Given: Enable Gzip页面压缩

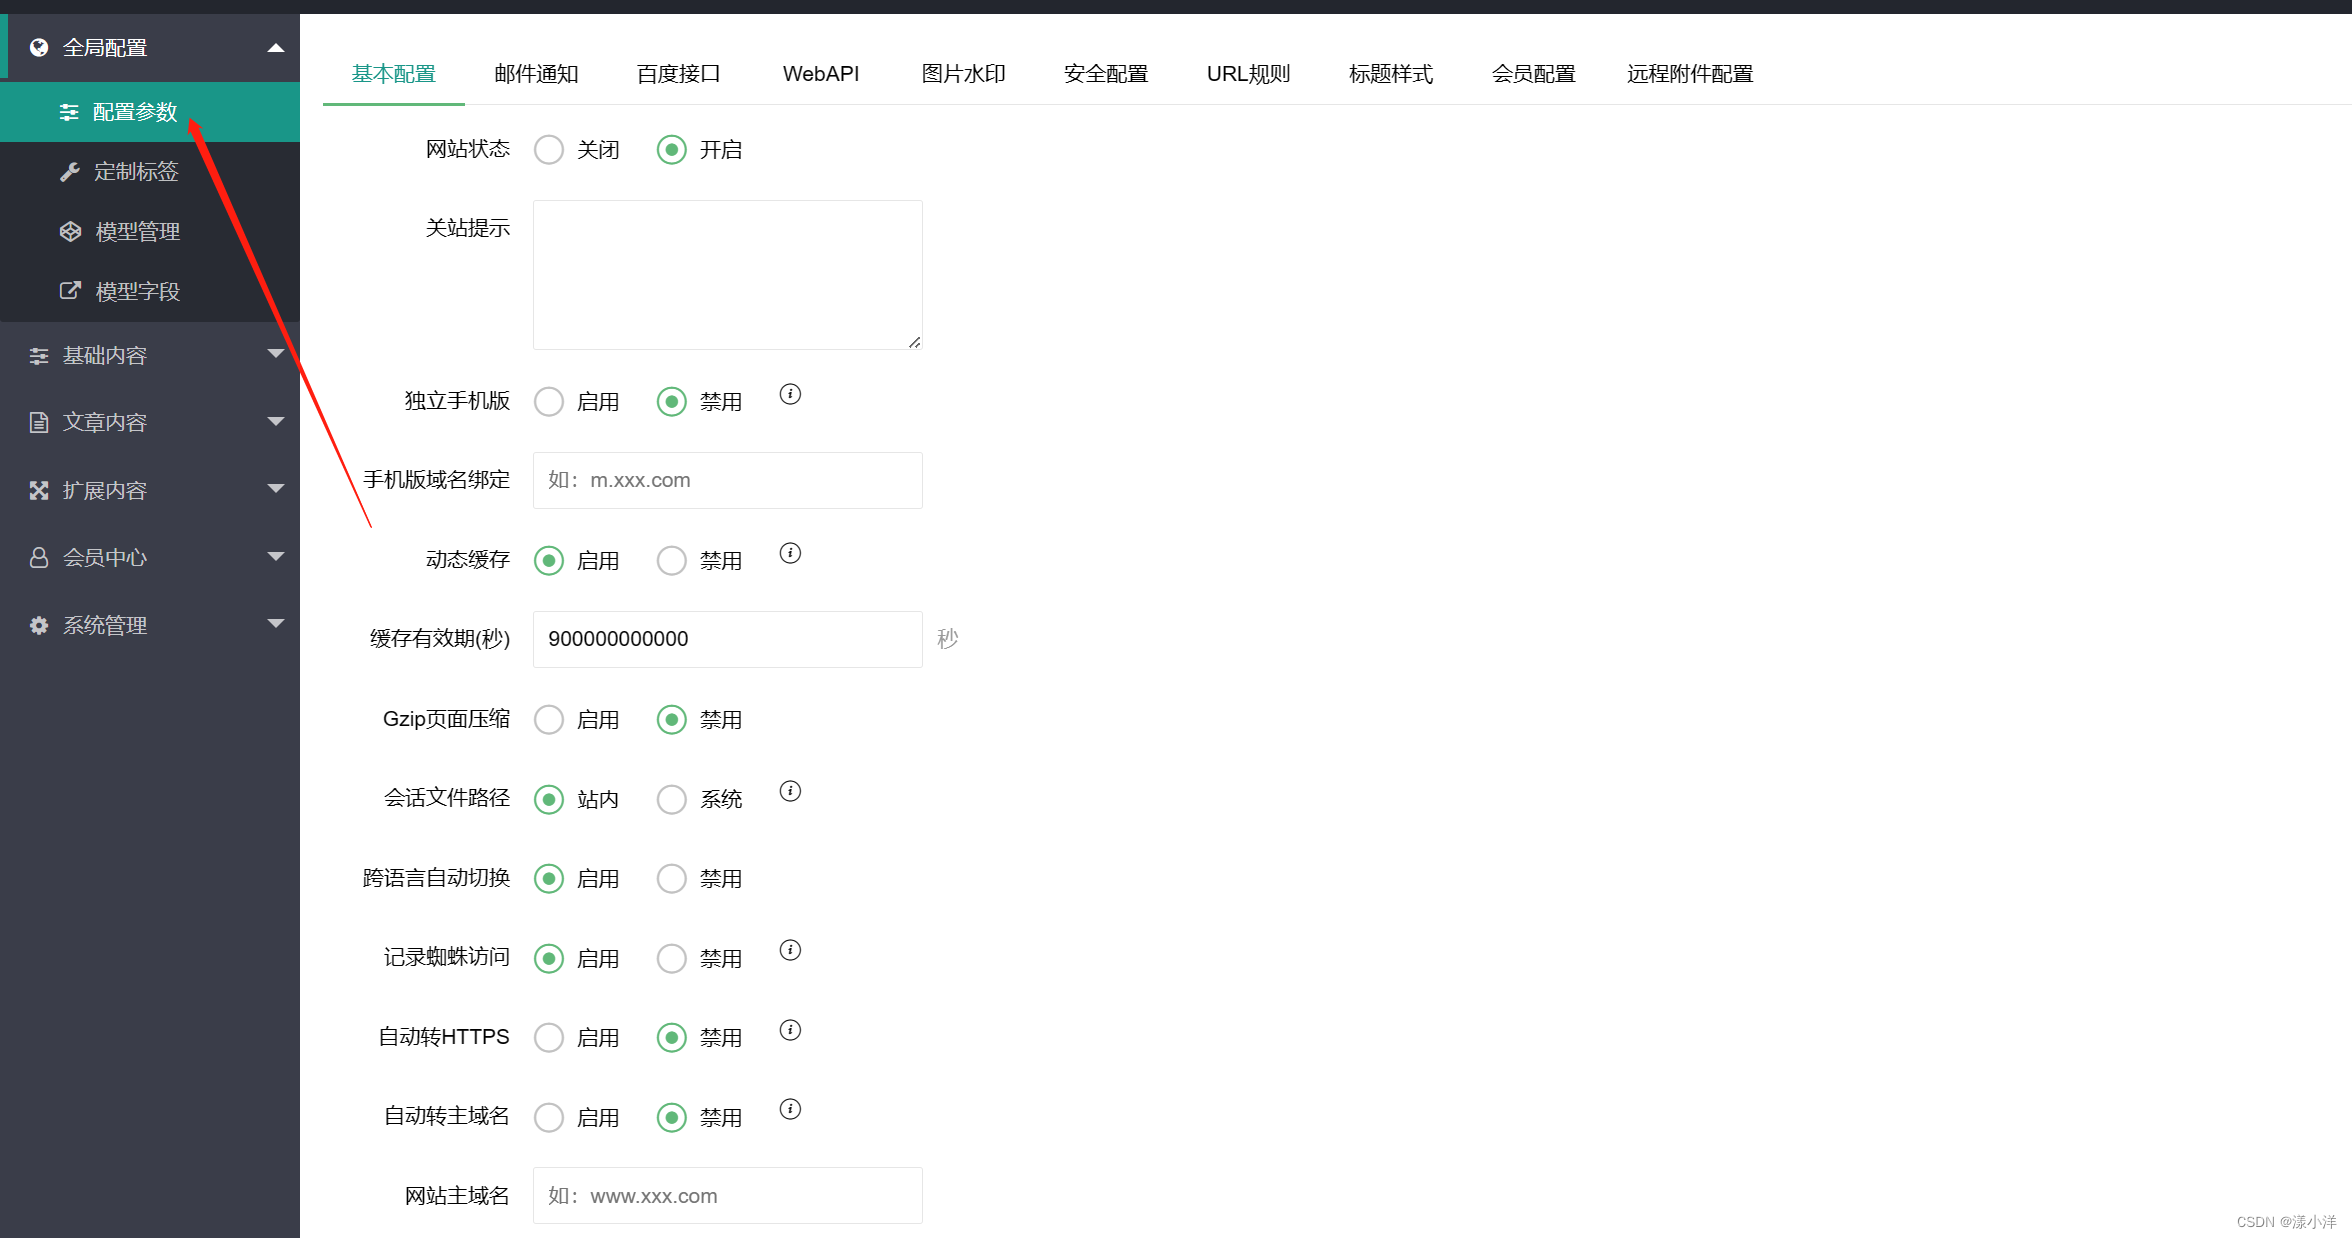Looking at the screenshot, I should pos(548,719).
